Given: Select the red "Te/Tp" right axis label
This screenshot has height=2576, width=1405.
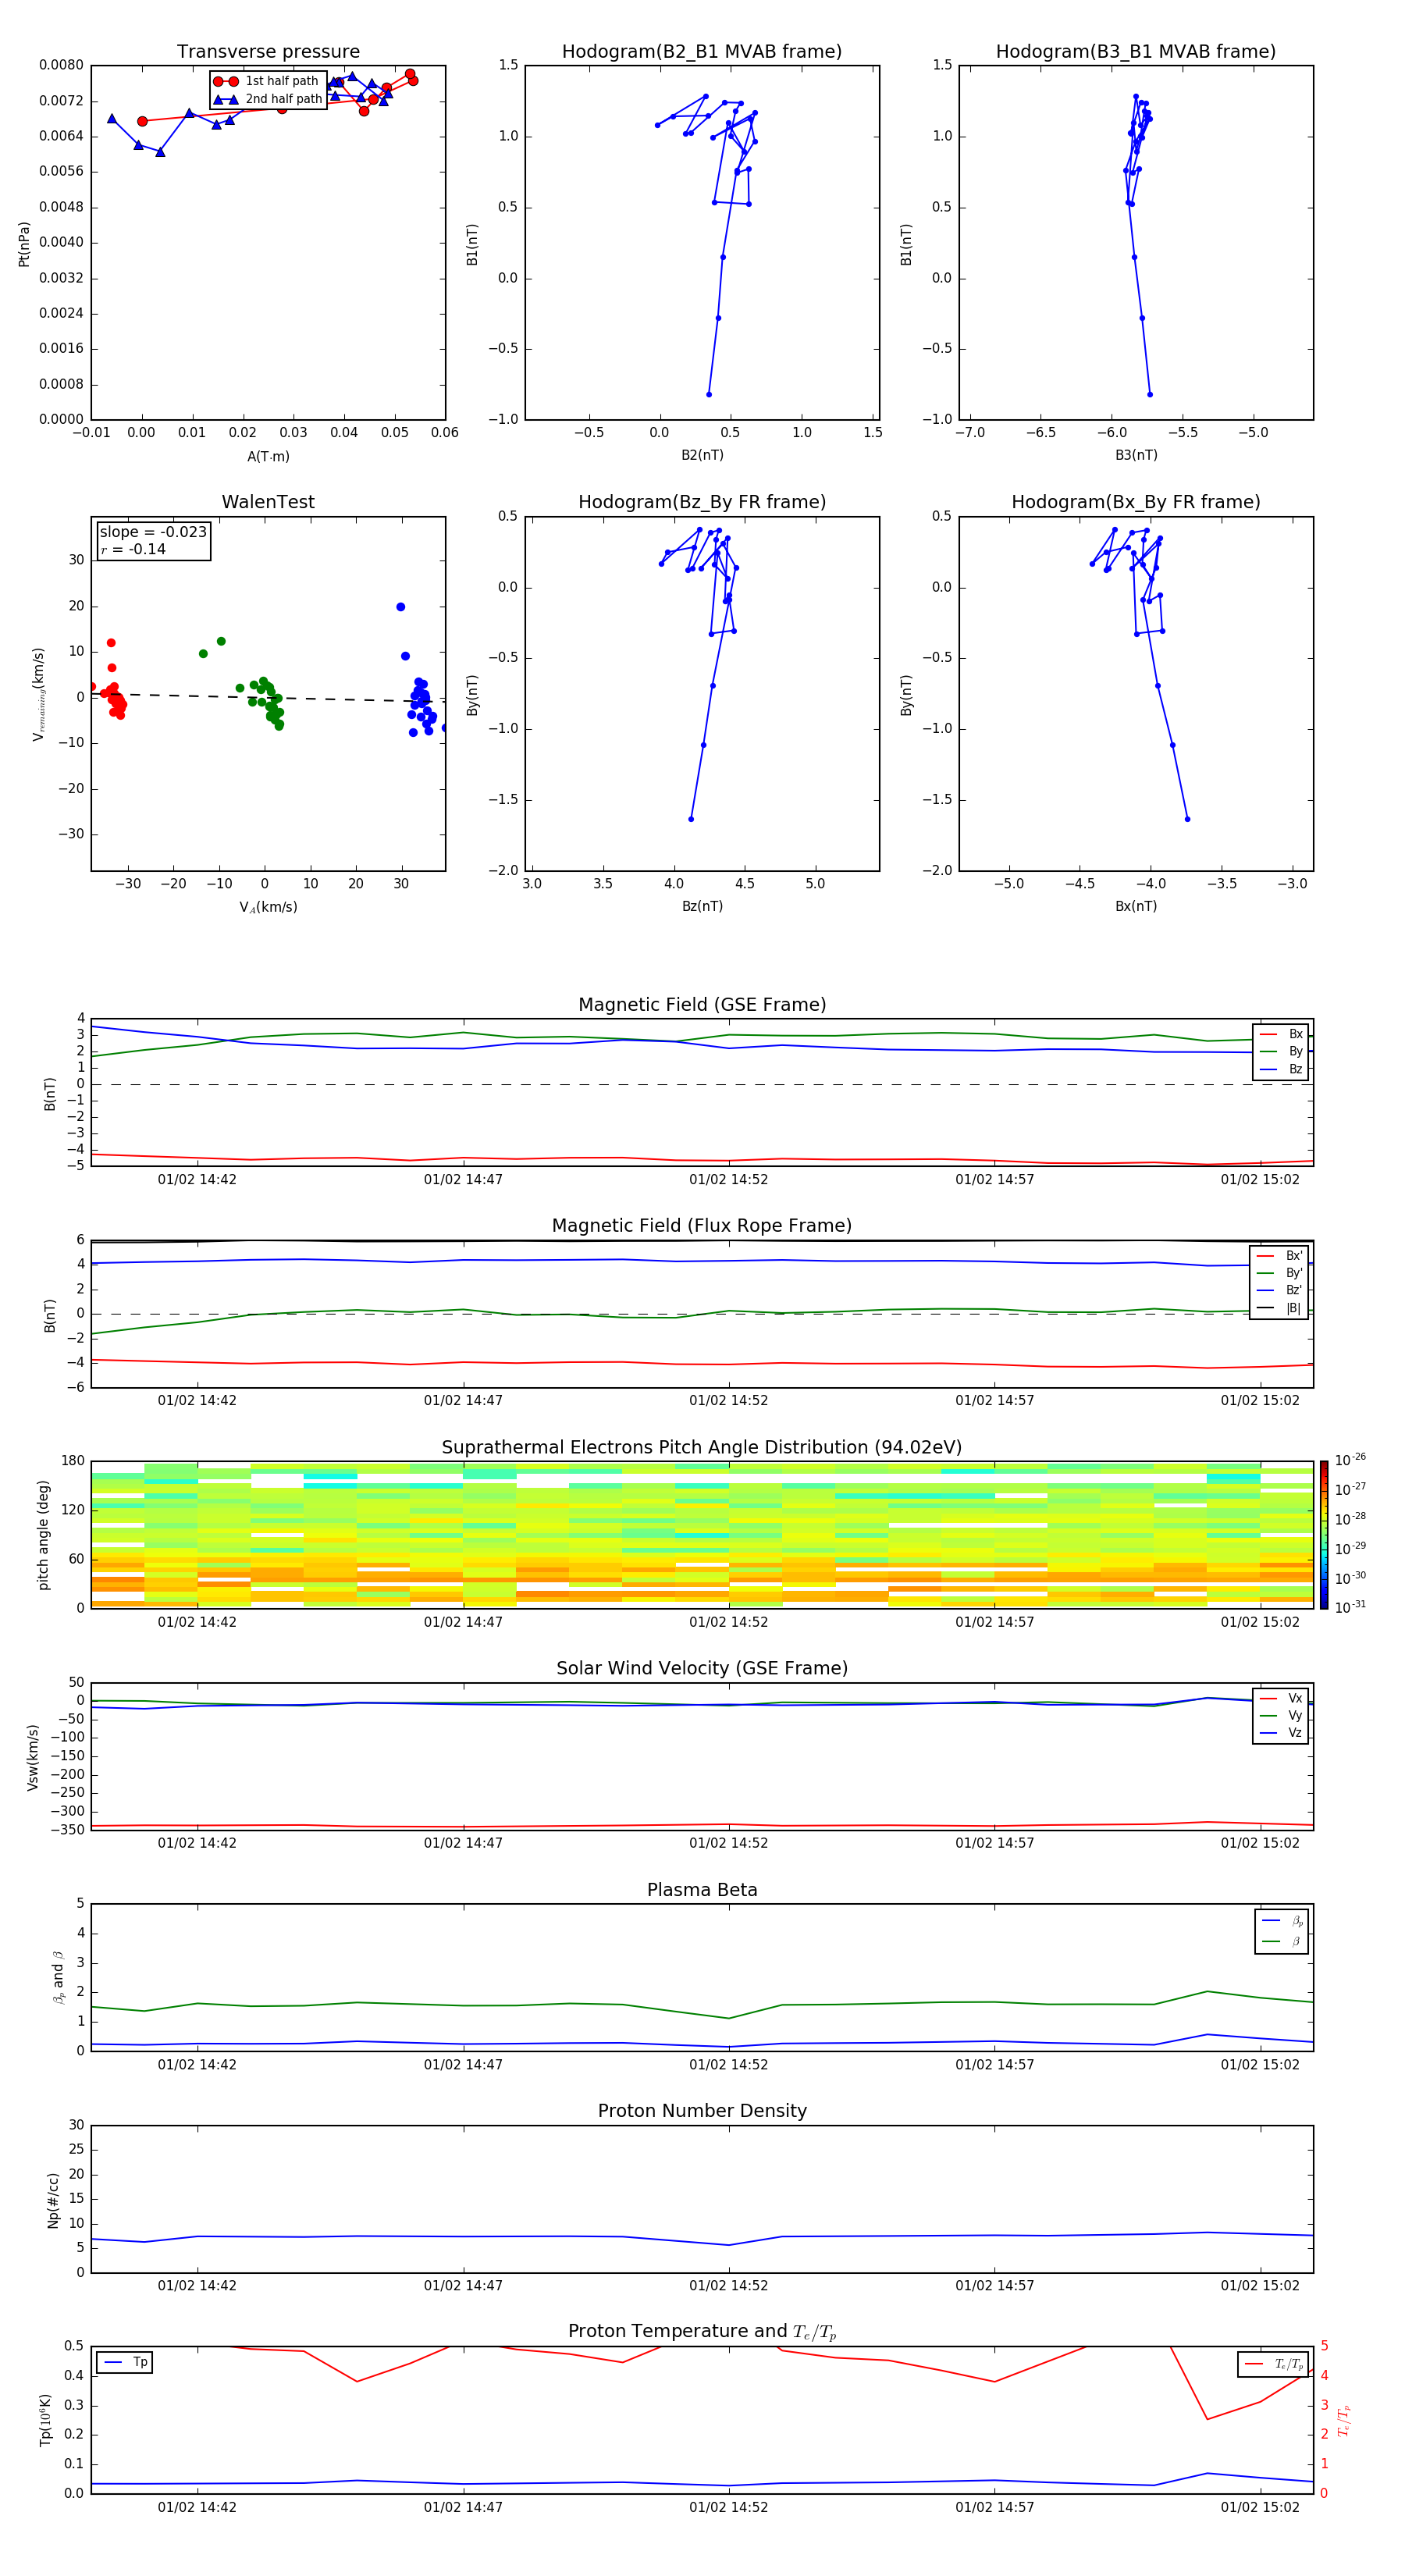Looking at the screenshot, I should [1344, 2421].
